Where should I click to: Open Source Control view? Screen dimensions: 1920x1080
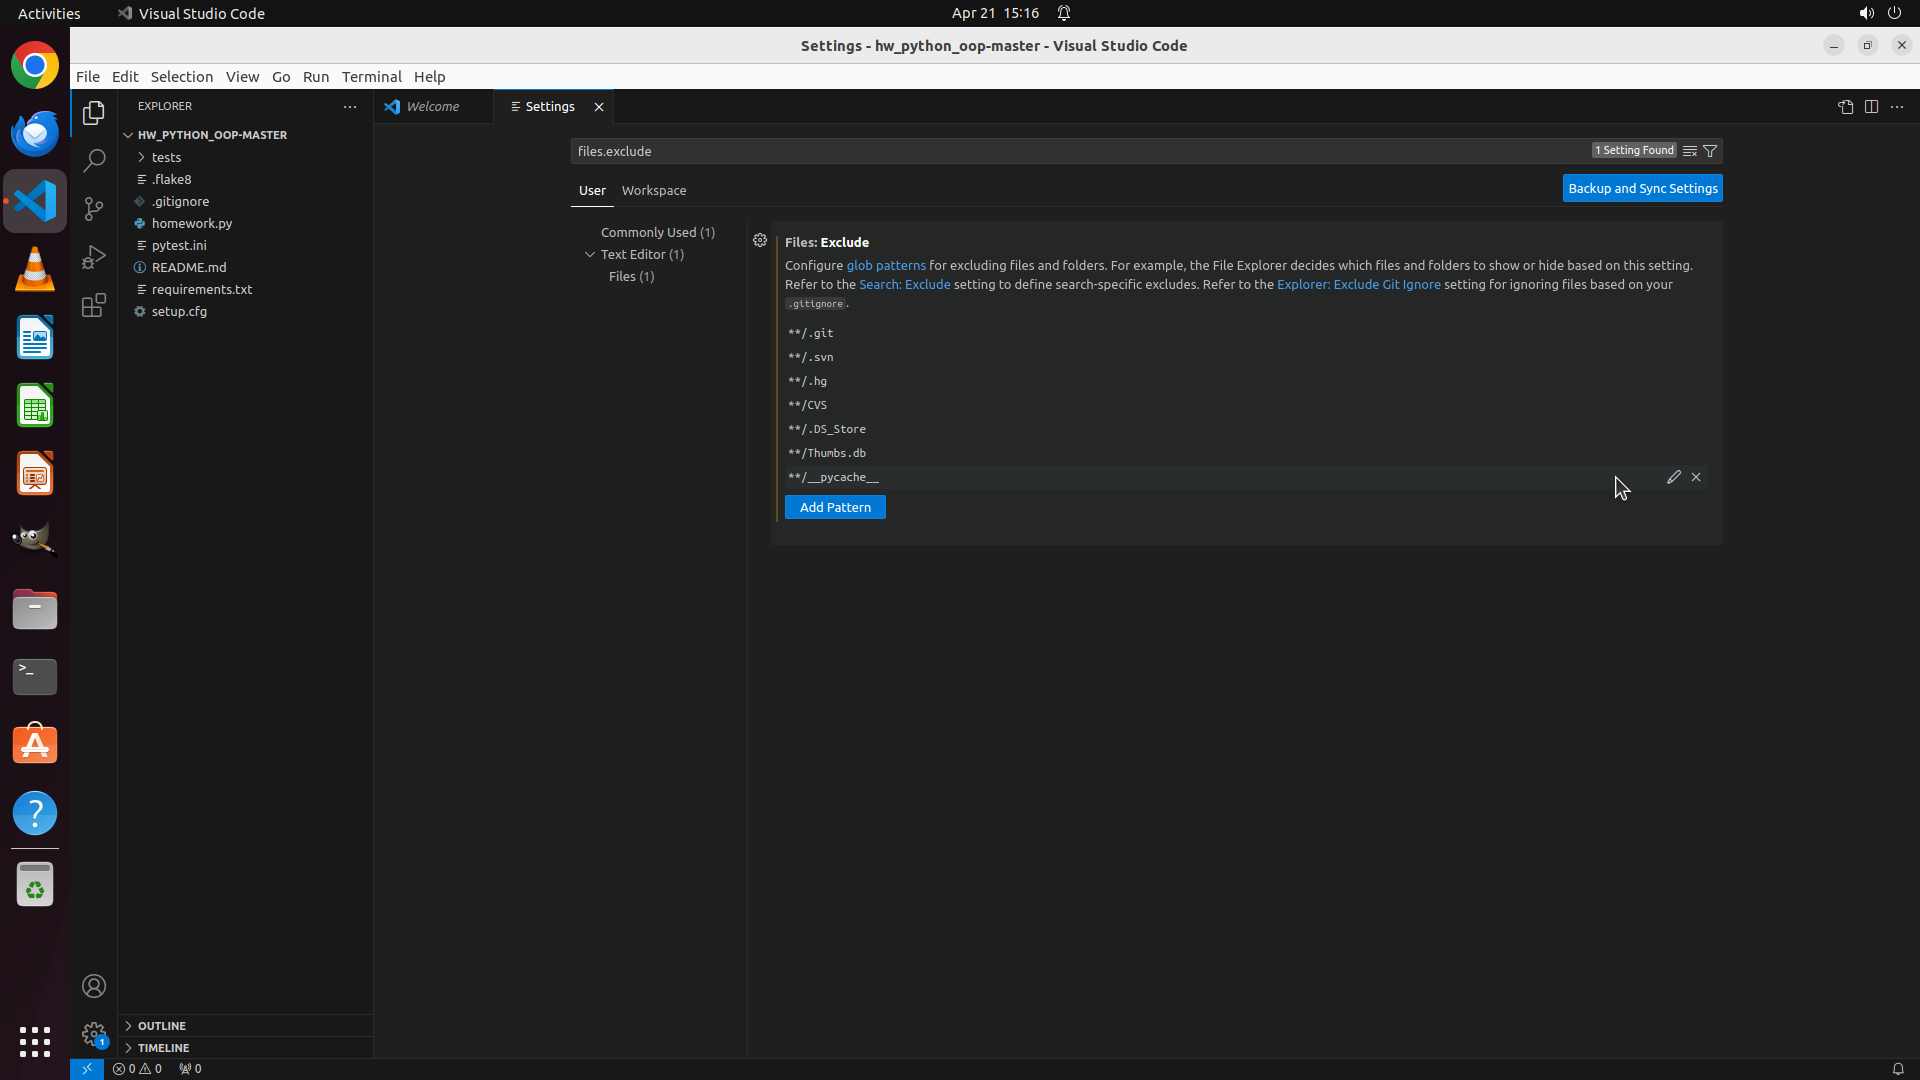pos(94,208)
